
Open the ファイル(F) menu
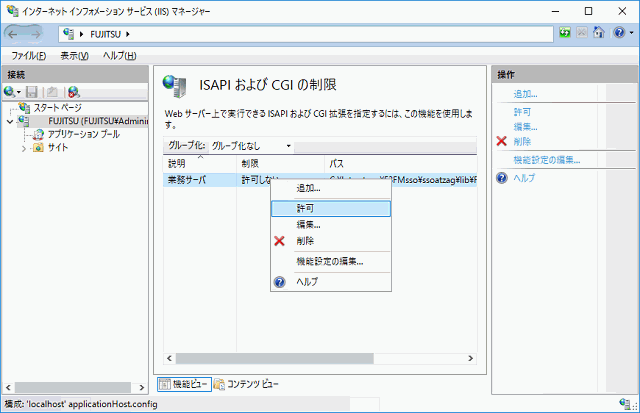[29, 56]
